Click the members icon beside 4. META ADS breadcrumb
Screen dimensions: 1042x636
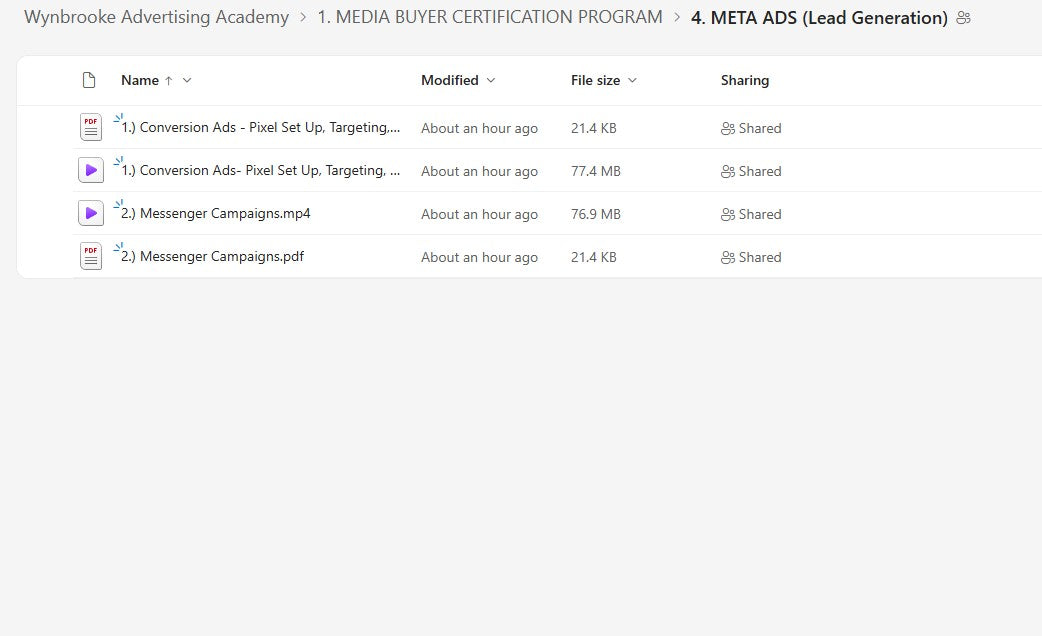pyautogui.click(x=963, y=17)
